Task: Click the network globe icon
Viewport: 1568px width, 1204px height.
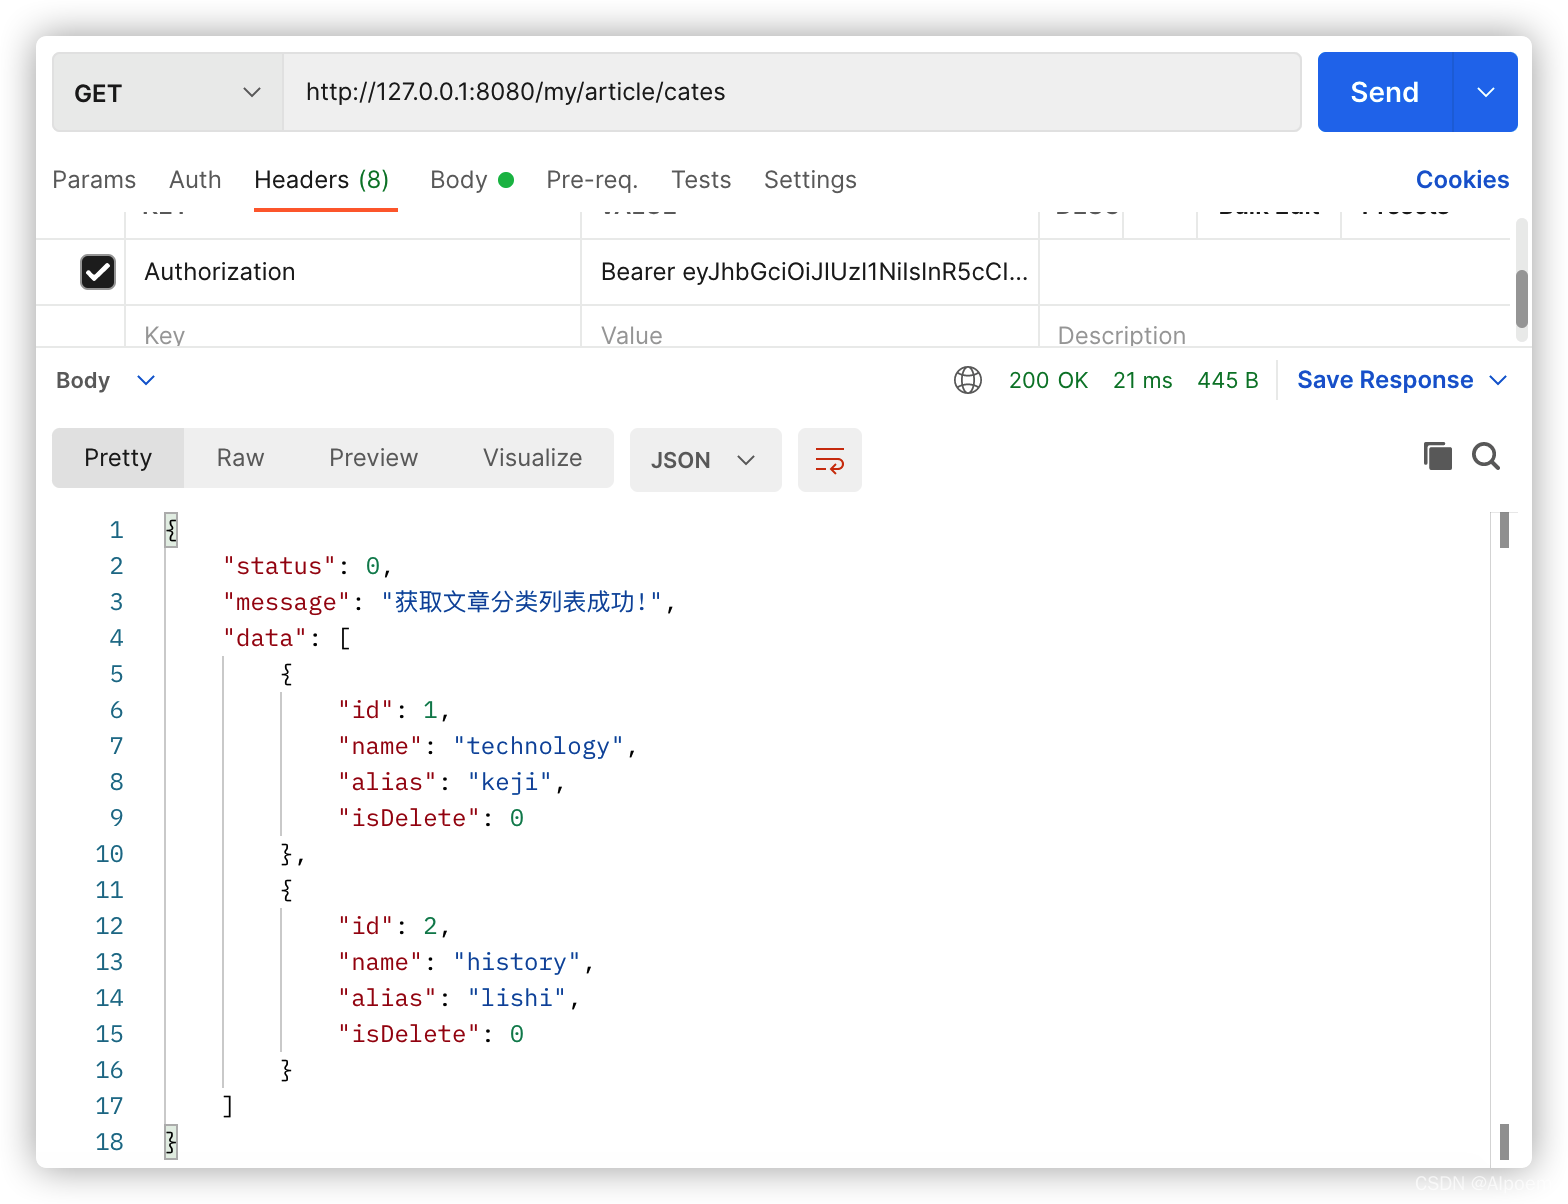Action: point(968,380)
